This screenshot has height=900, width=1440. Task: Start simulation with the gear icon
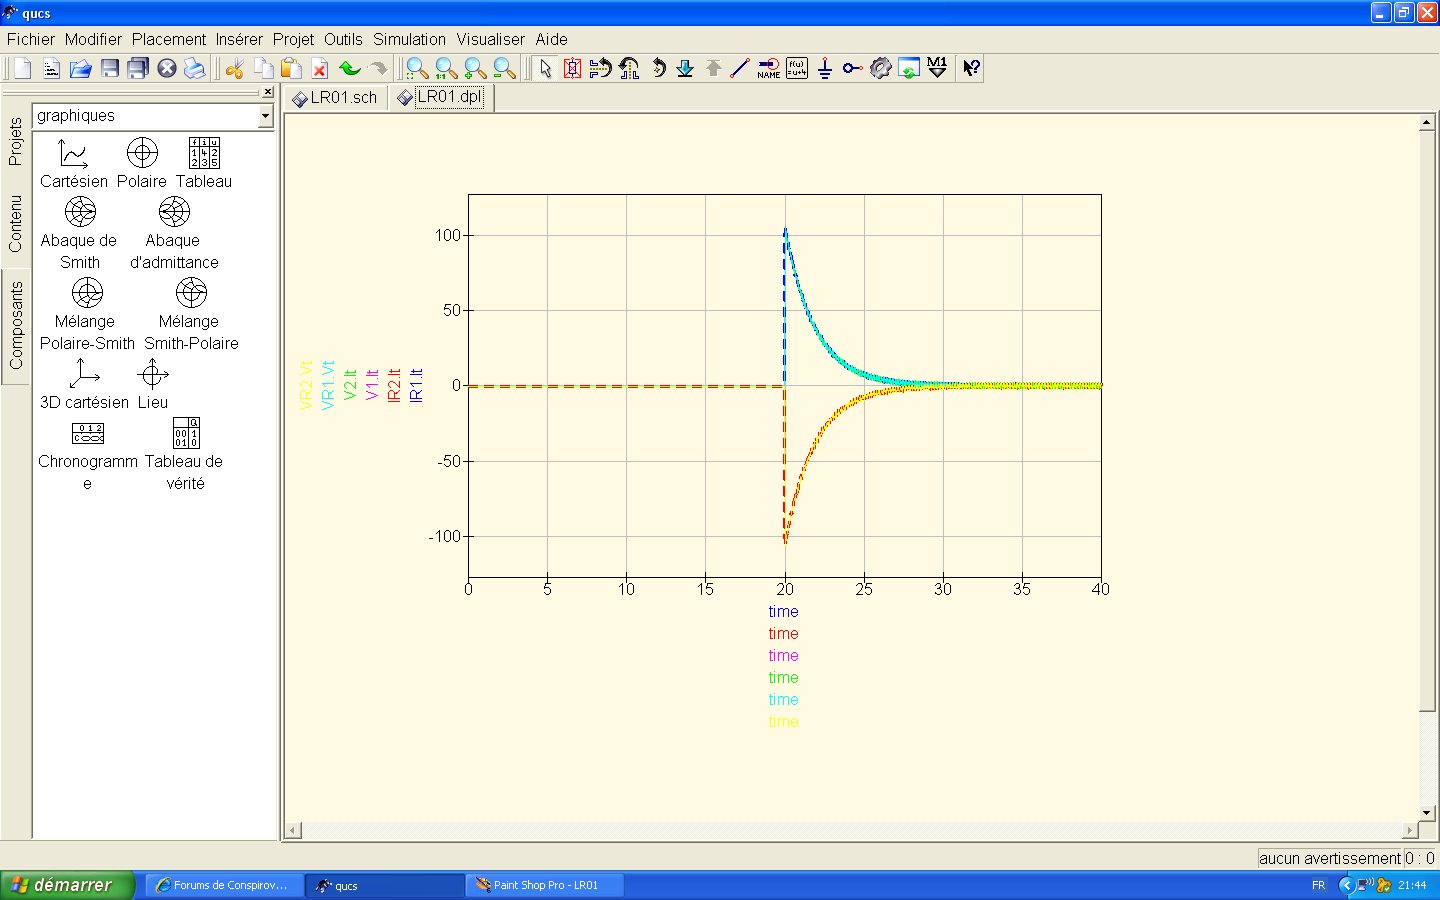880,68
